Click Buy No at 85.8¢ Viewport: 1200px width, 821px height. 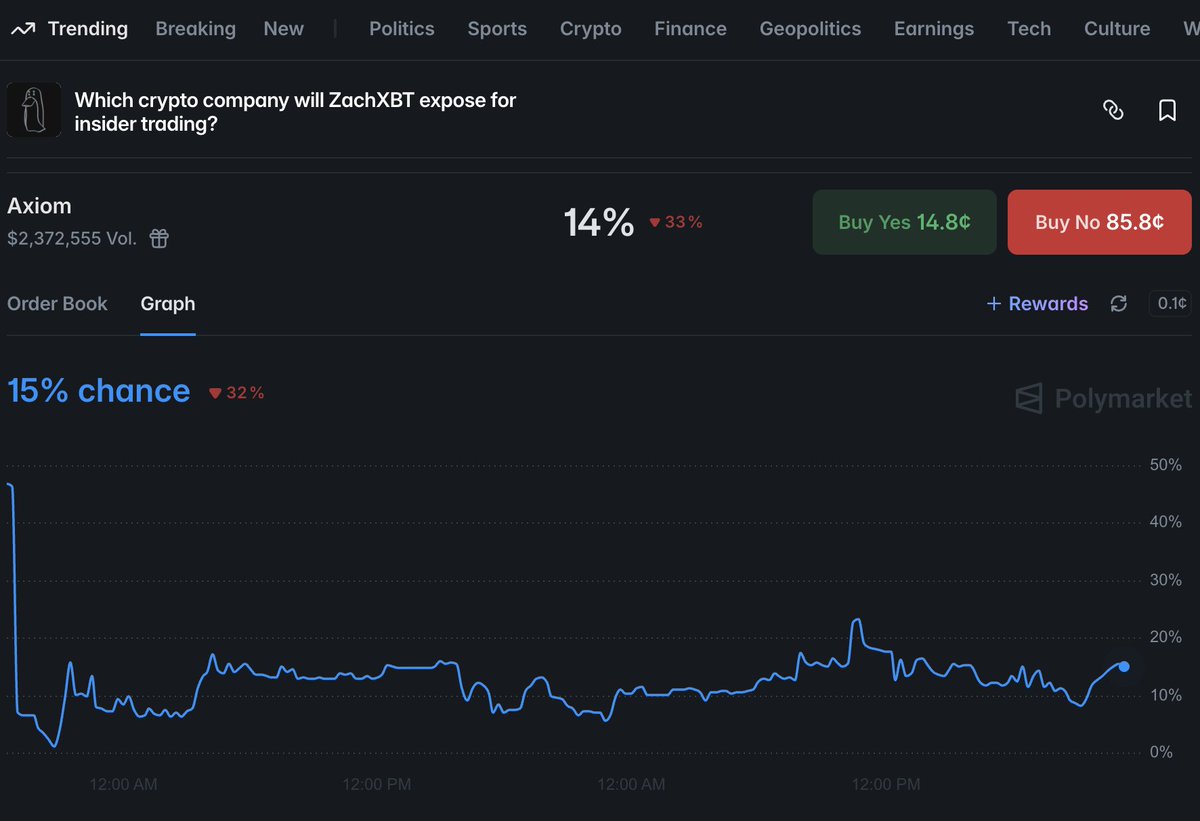pyautogui.click(x=1099, y=222)
